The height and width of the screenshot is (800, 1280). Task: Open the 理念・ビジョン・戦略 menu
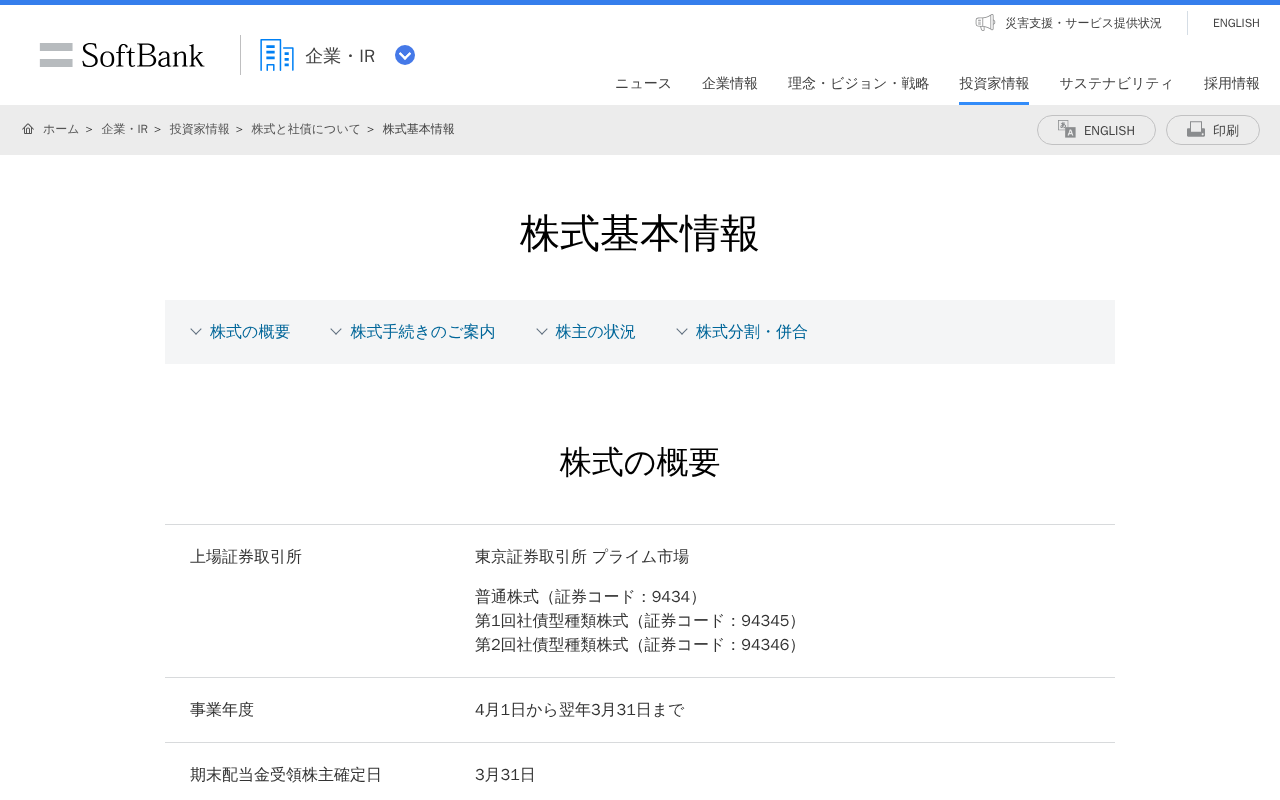(858, 83)
